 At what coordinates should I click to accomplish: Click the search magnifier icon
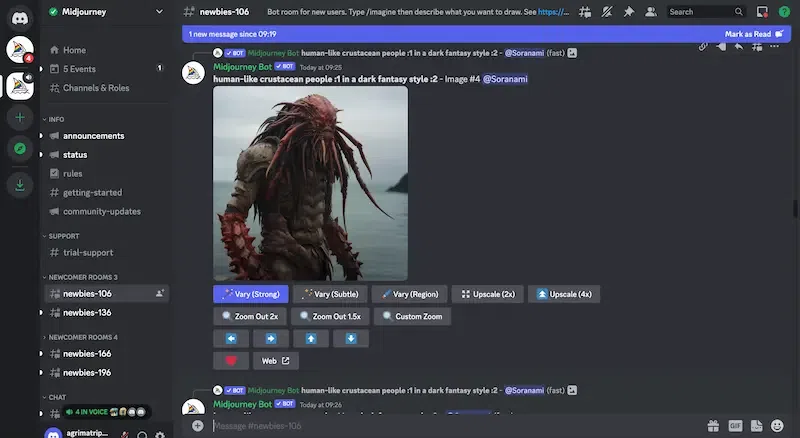pyautogui.click(x=738, y=12)
